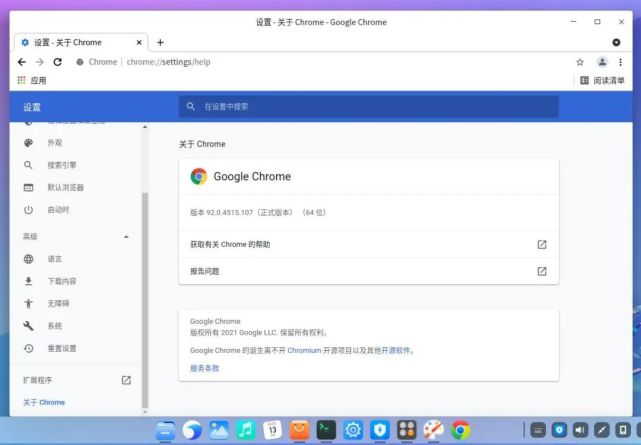Click the address bar URL chrome://settings/help
The width and height of the screenshot is (641, 445).
pos(168,62)
